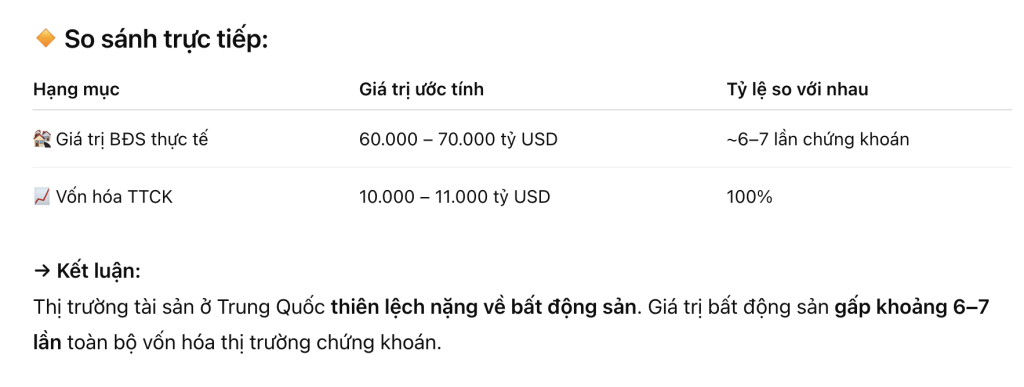Click the words 'Trung Quốc' in conclusion
Viewport: 1024px width, 387px height.
(x=272, y=307)
